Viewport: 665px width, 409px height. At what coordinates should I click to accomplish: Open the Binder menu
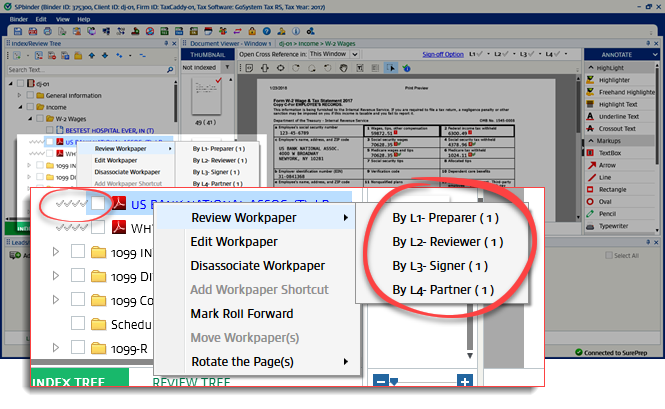(x=19, y=19)
